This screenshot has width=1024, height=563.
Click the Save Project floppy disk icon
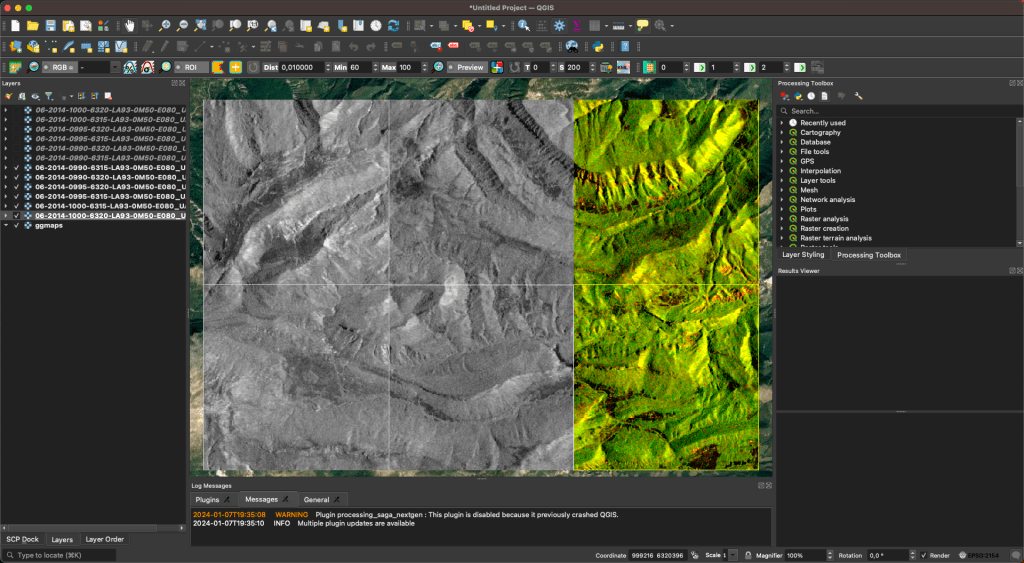tap(51, 25)
